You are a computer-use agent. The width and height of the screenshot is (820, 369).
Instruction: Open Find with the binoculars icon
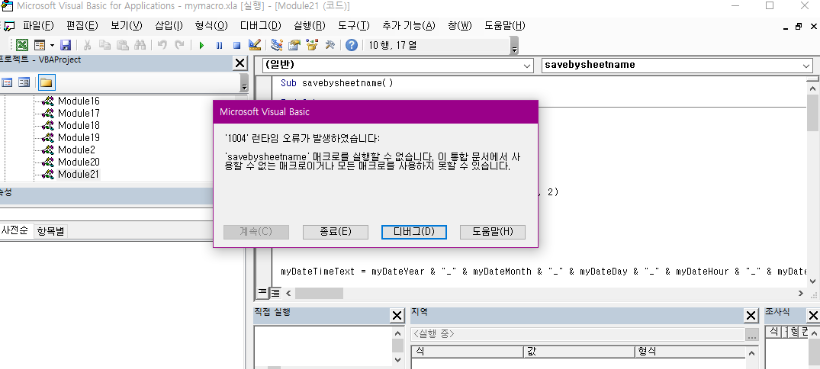pyautogui.click(x=139, y=45)
